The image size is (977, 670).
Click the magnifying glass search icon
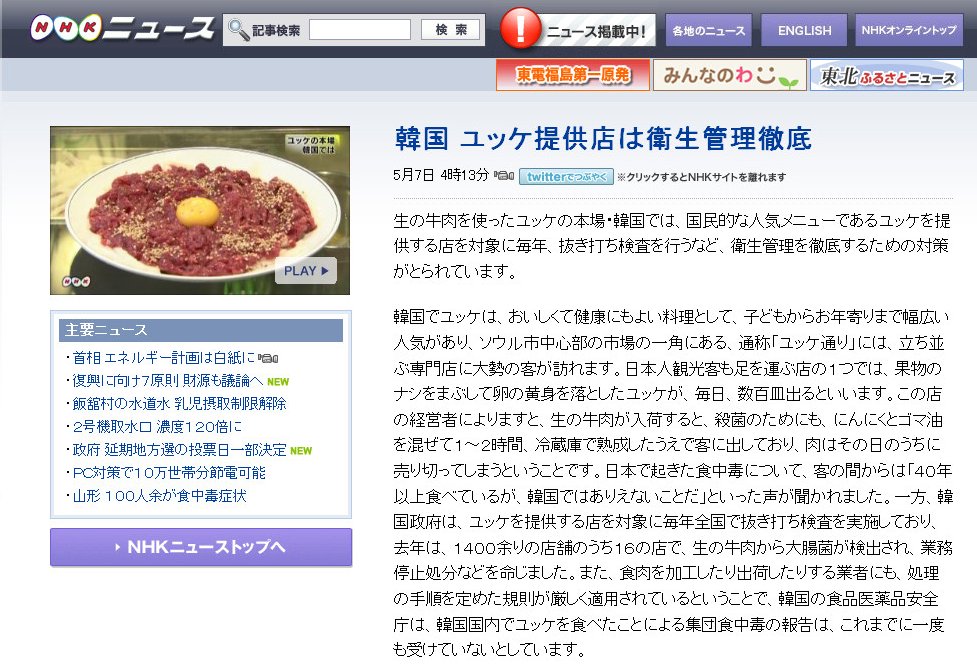click(238, 29)
